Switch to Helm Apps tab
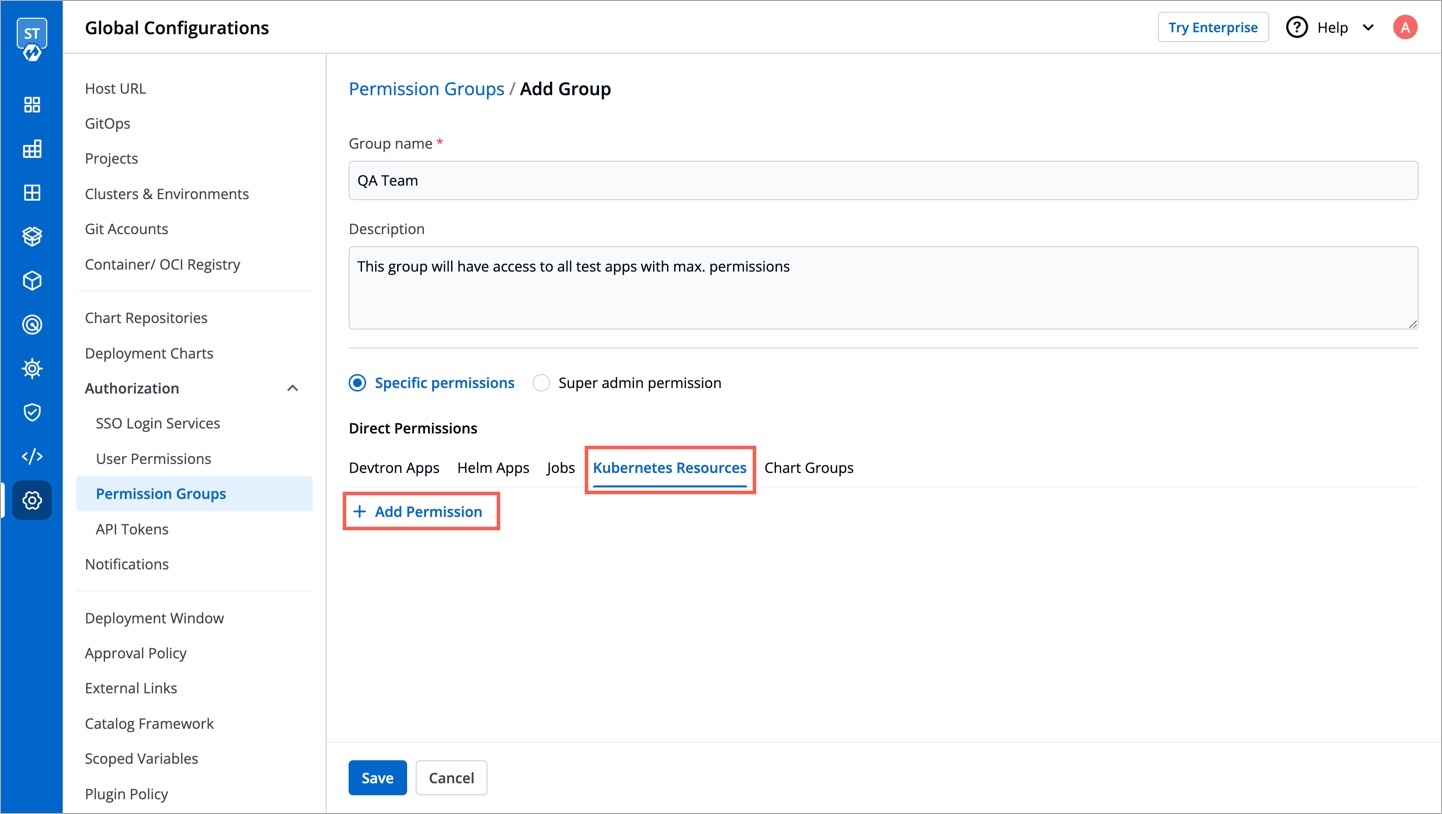Image resolution: width=1442 pixels, height=814 pixels. tap(493, 468)
